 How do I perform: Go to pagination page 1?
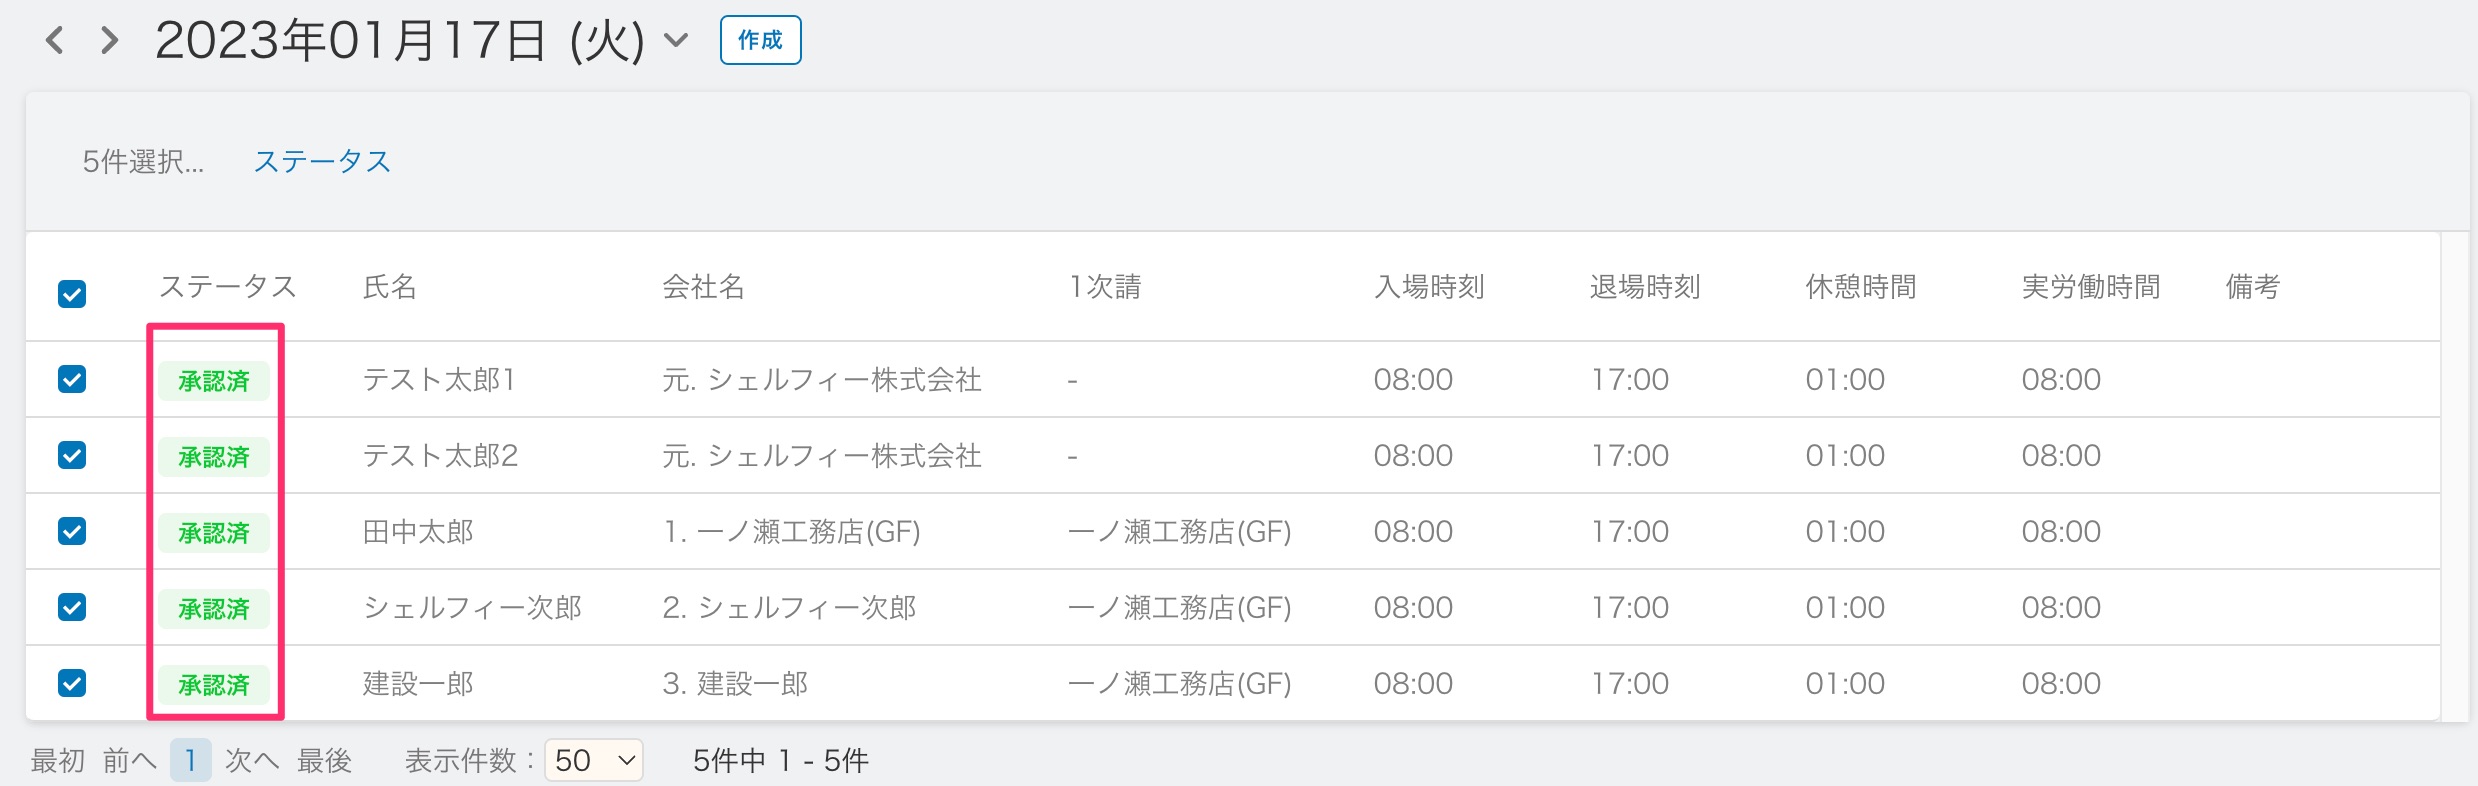click(x=190, y=761)
